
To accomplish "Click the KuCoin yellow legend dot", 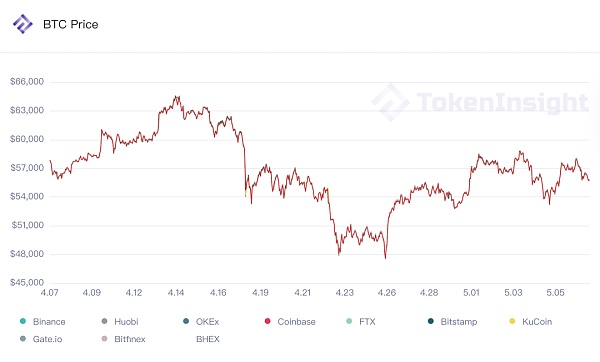I will coord(512,321).
